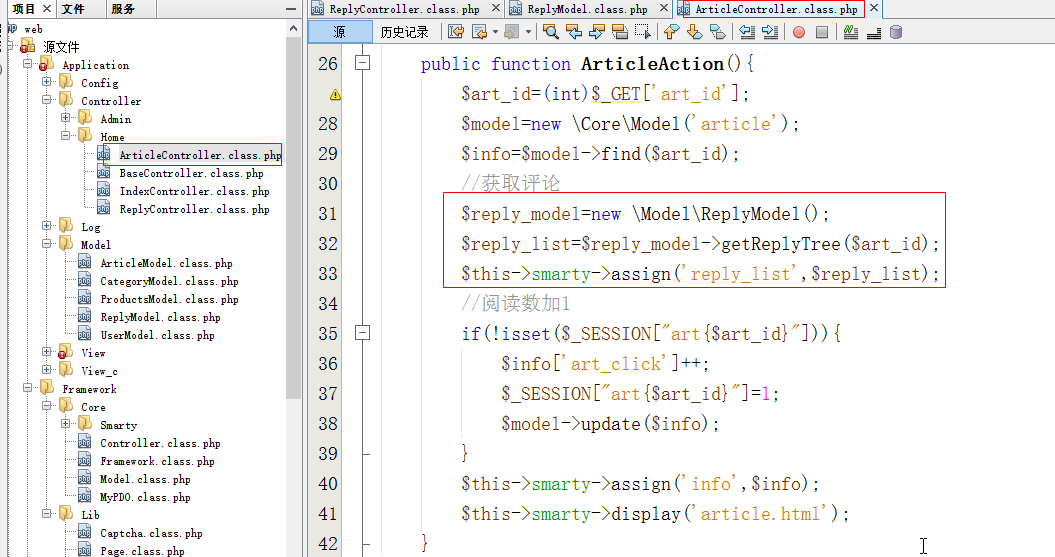Collapse the Model folder node
The image size is (1055, 557).
pyautogui.click(x=47, y=245)
